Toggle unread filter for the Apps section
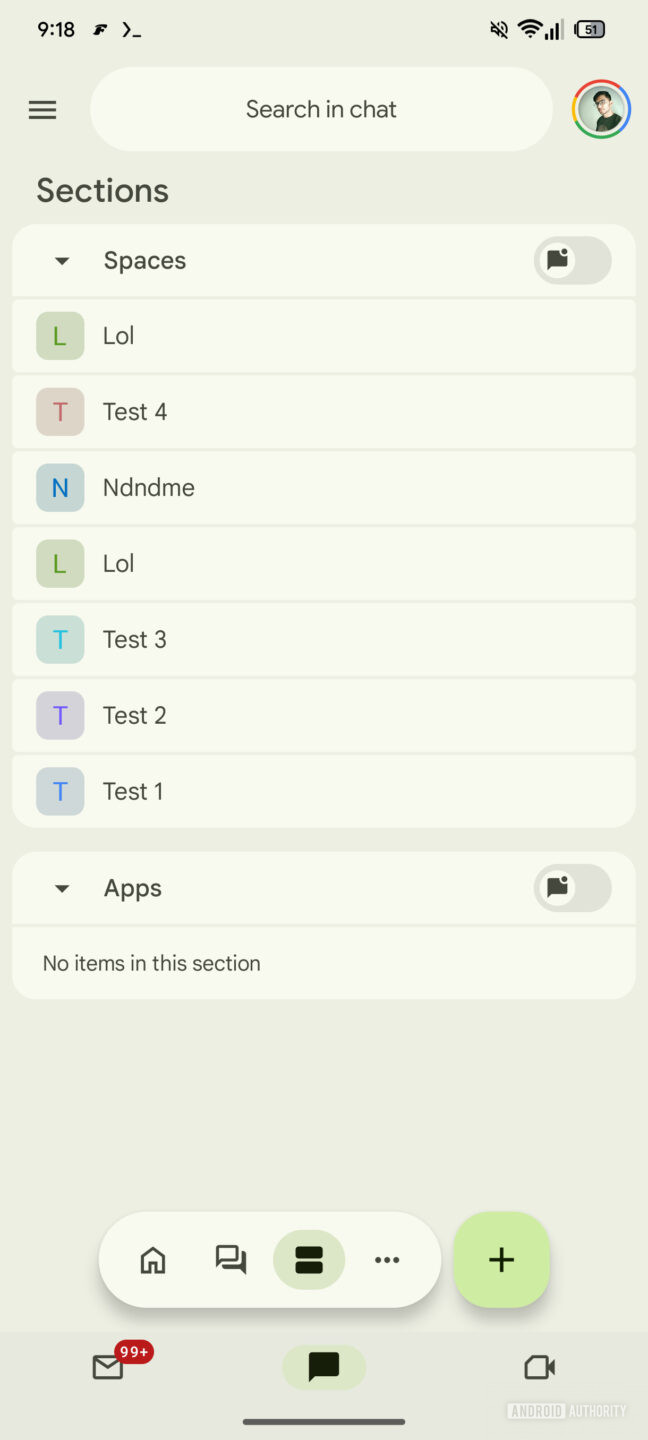This screenshot has width=648, height=1440. pyautogui.click(x=572, y=888)
